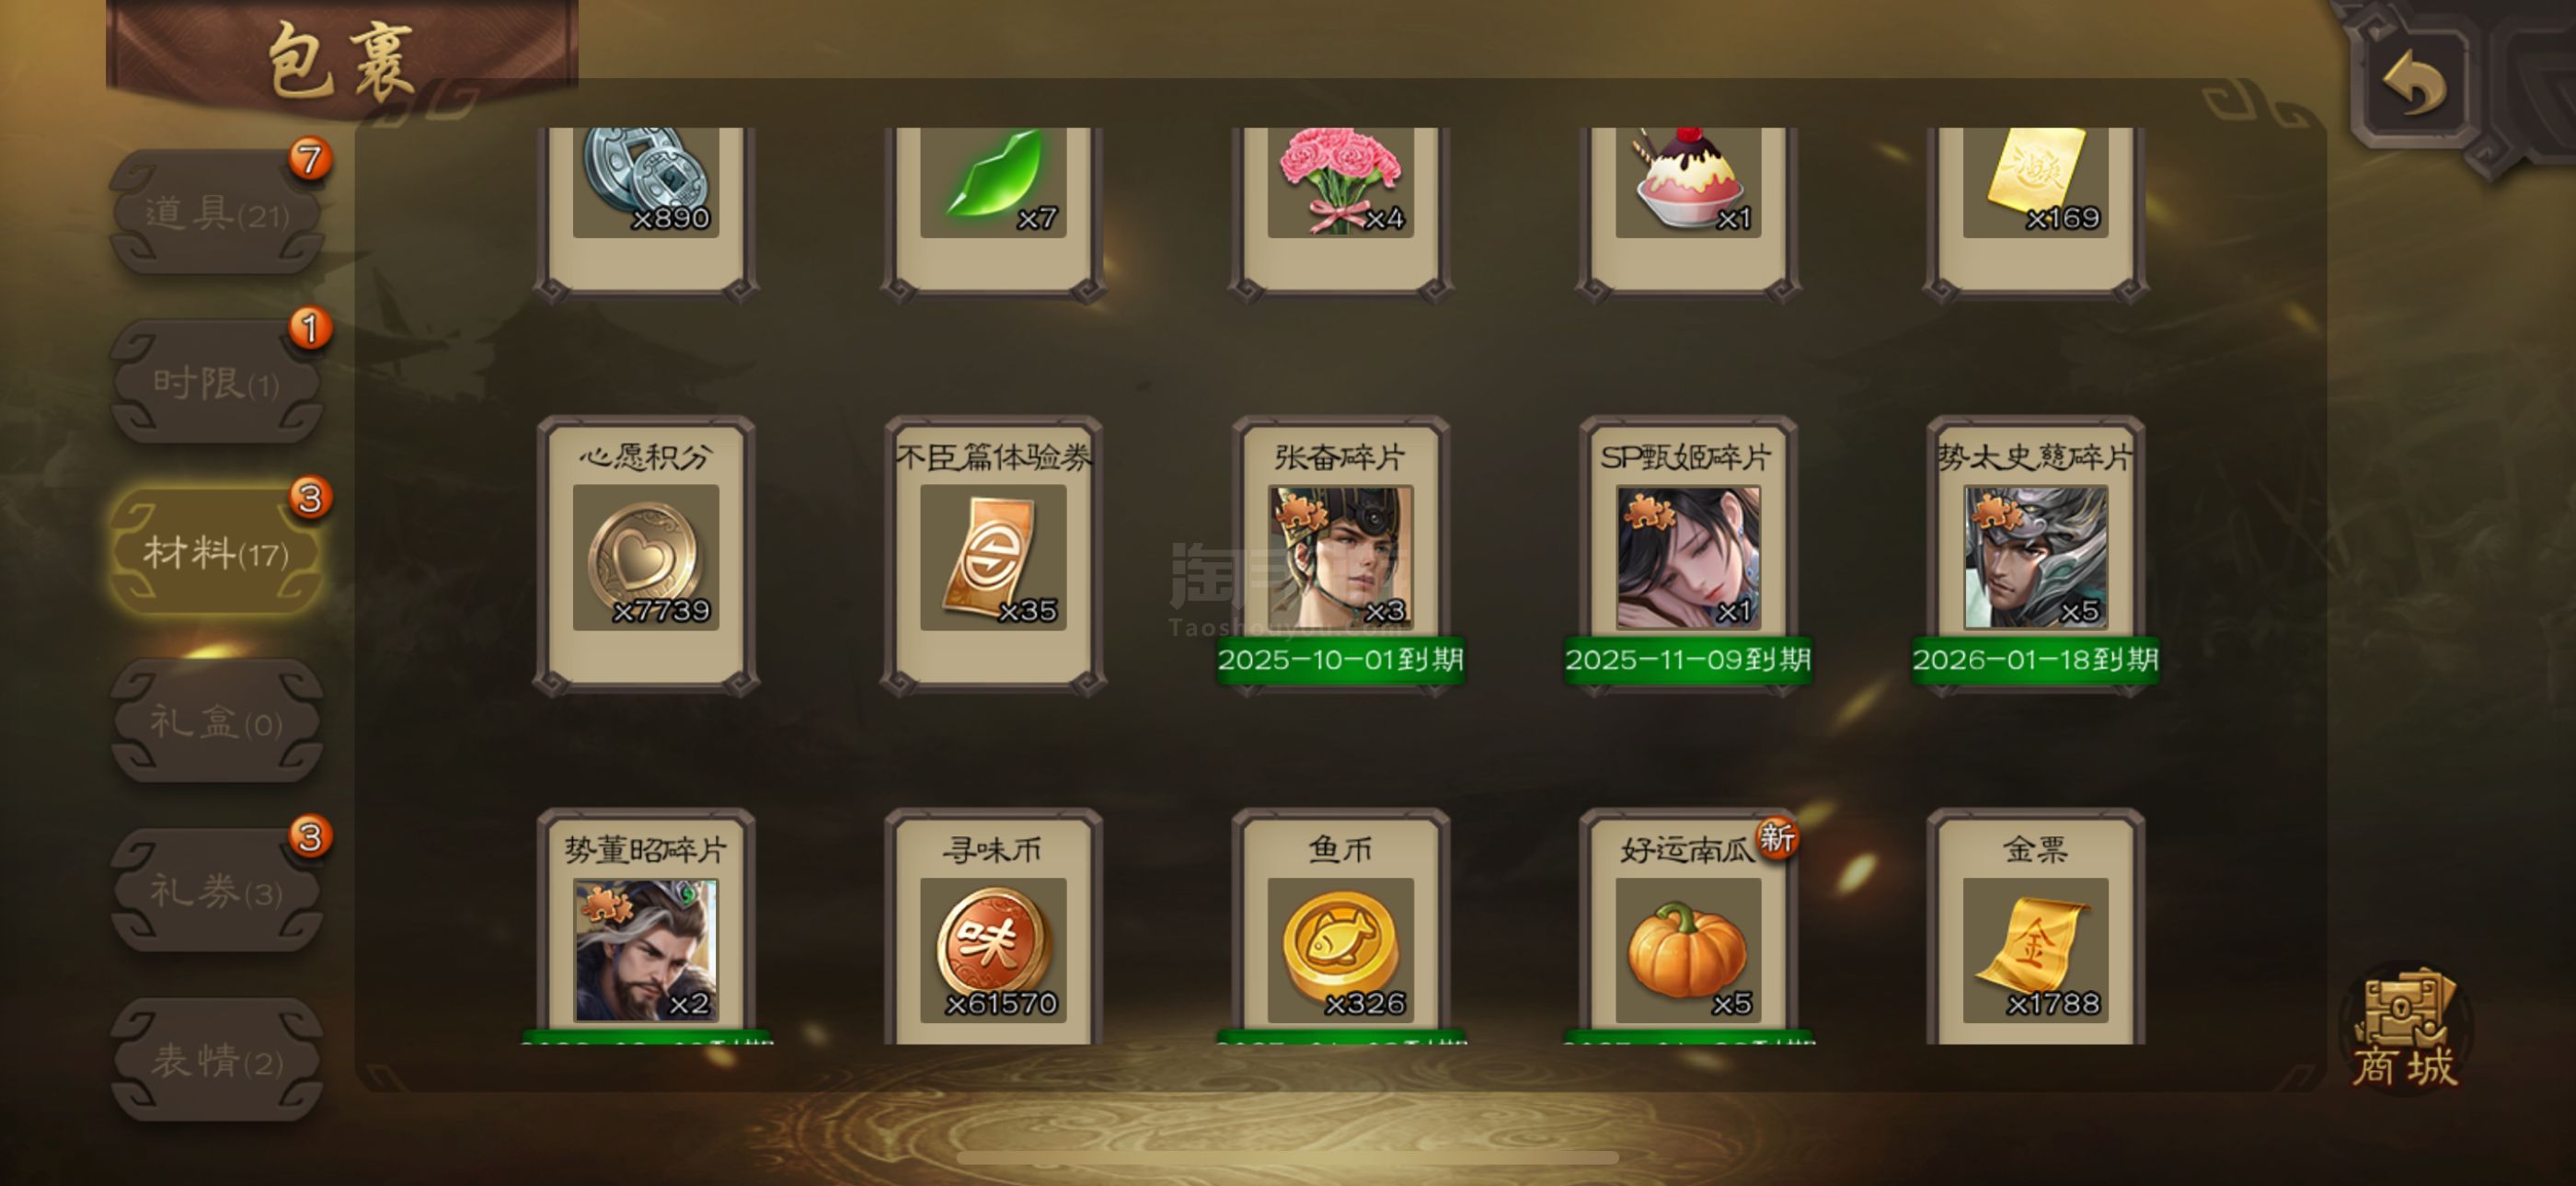Viewport: 2576px width, 1186px height.
Task: Tap the 寻味币 coin item
Action: [993, 927]
